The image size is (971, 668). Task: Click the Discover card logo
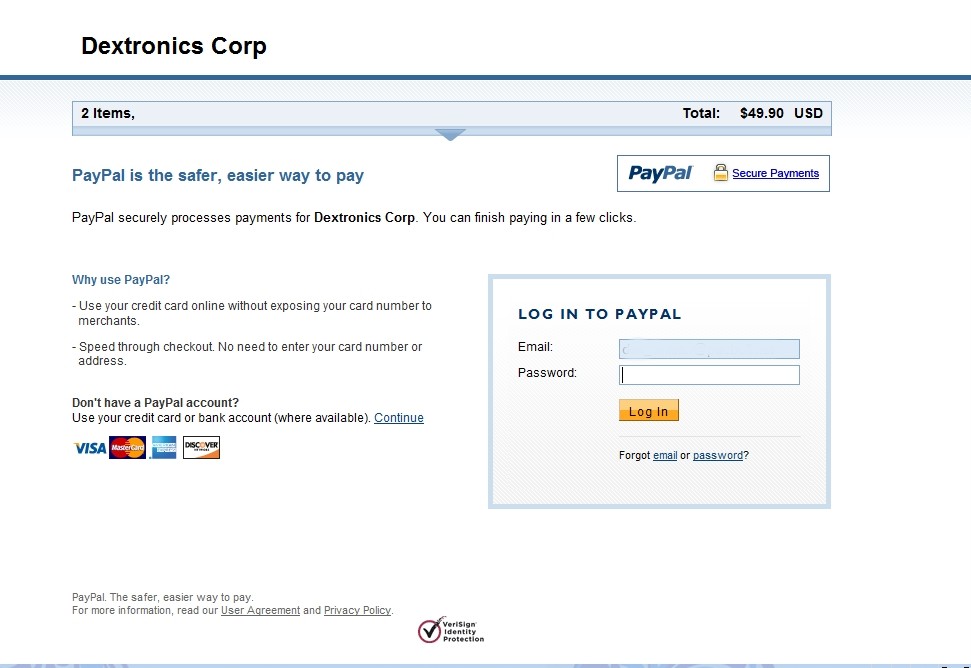click(x=201, y=448)
